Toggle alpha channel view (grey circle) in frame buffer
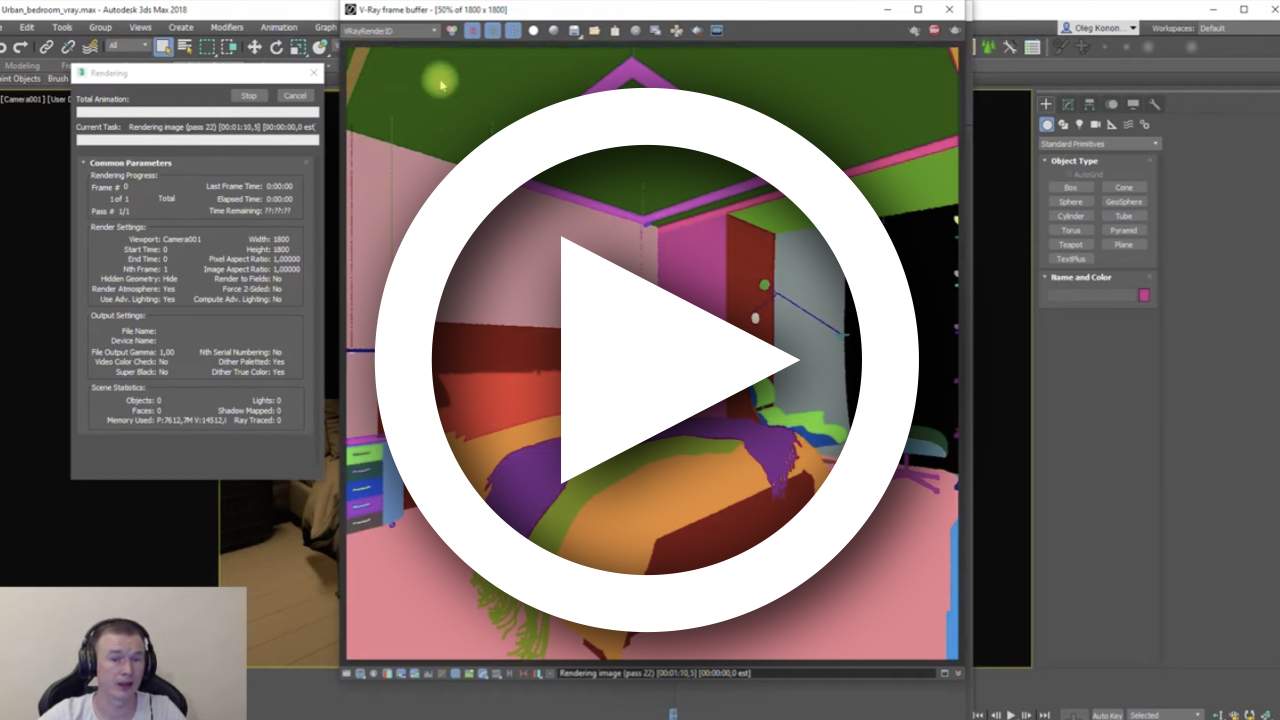 click(553, 31)
